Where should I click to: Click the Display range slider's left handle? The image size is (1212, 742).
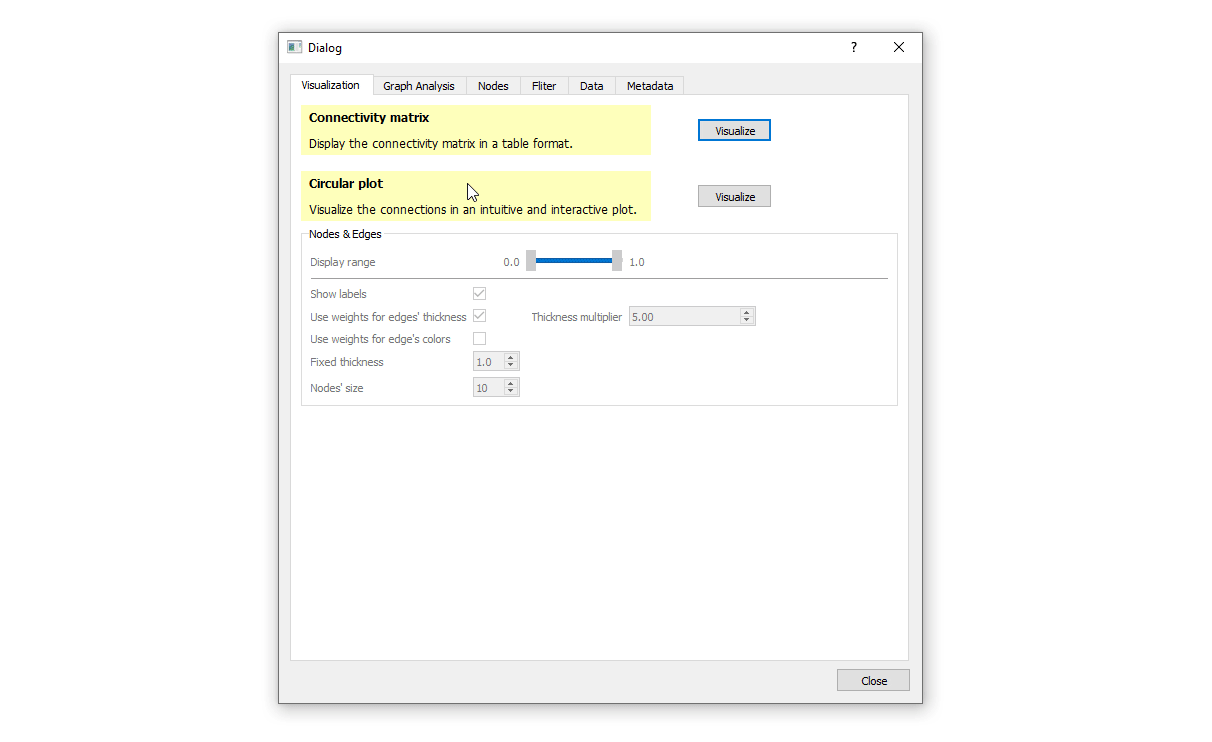[531, 261]
